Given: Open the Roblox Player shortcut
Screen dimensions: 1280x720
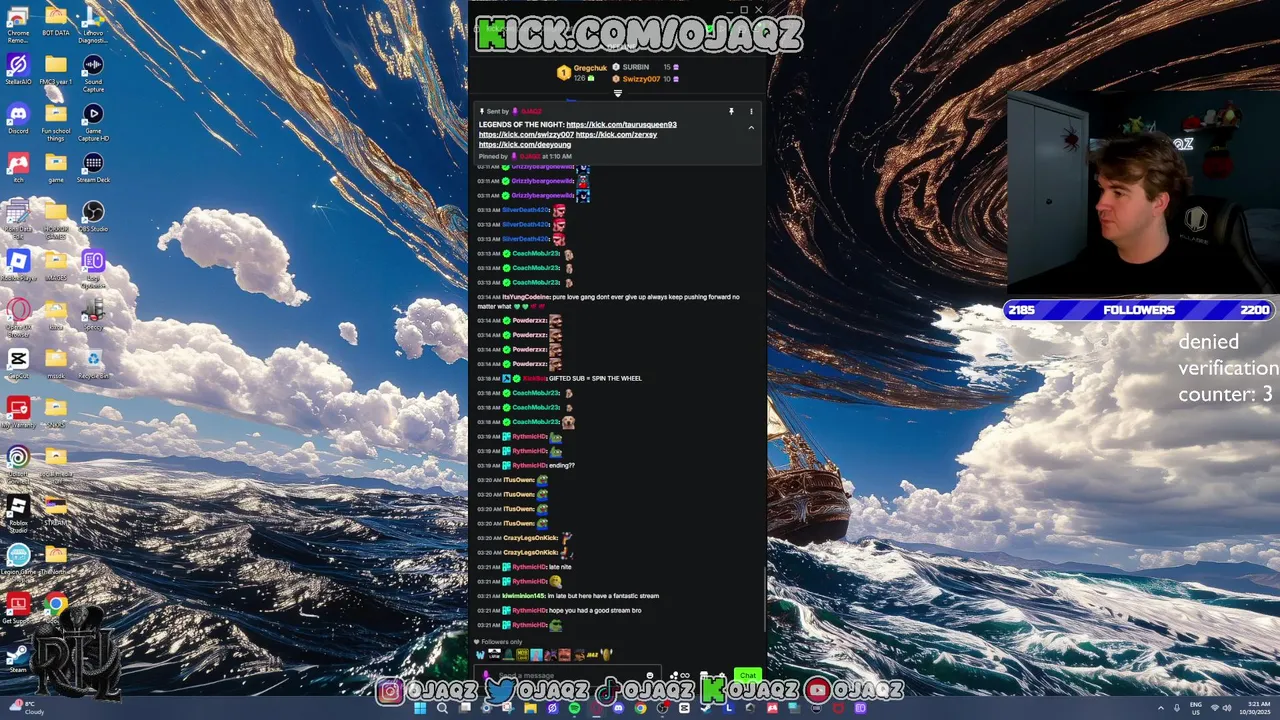Looking at the screenshot, I should click(18, 266).
